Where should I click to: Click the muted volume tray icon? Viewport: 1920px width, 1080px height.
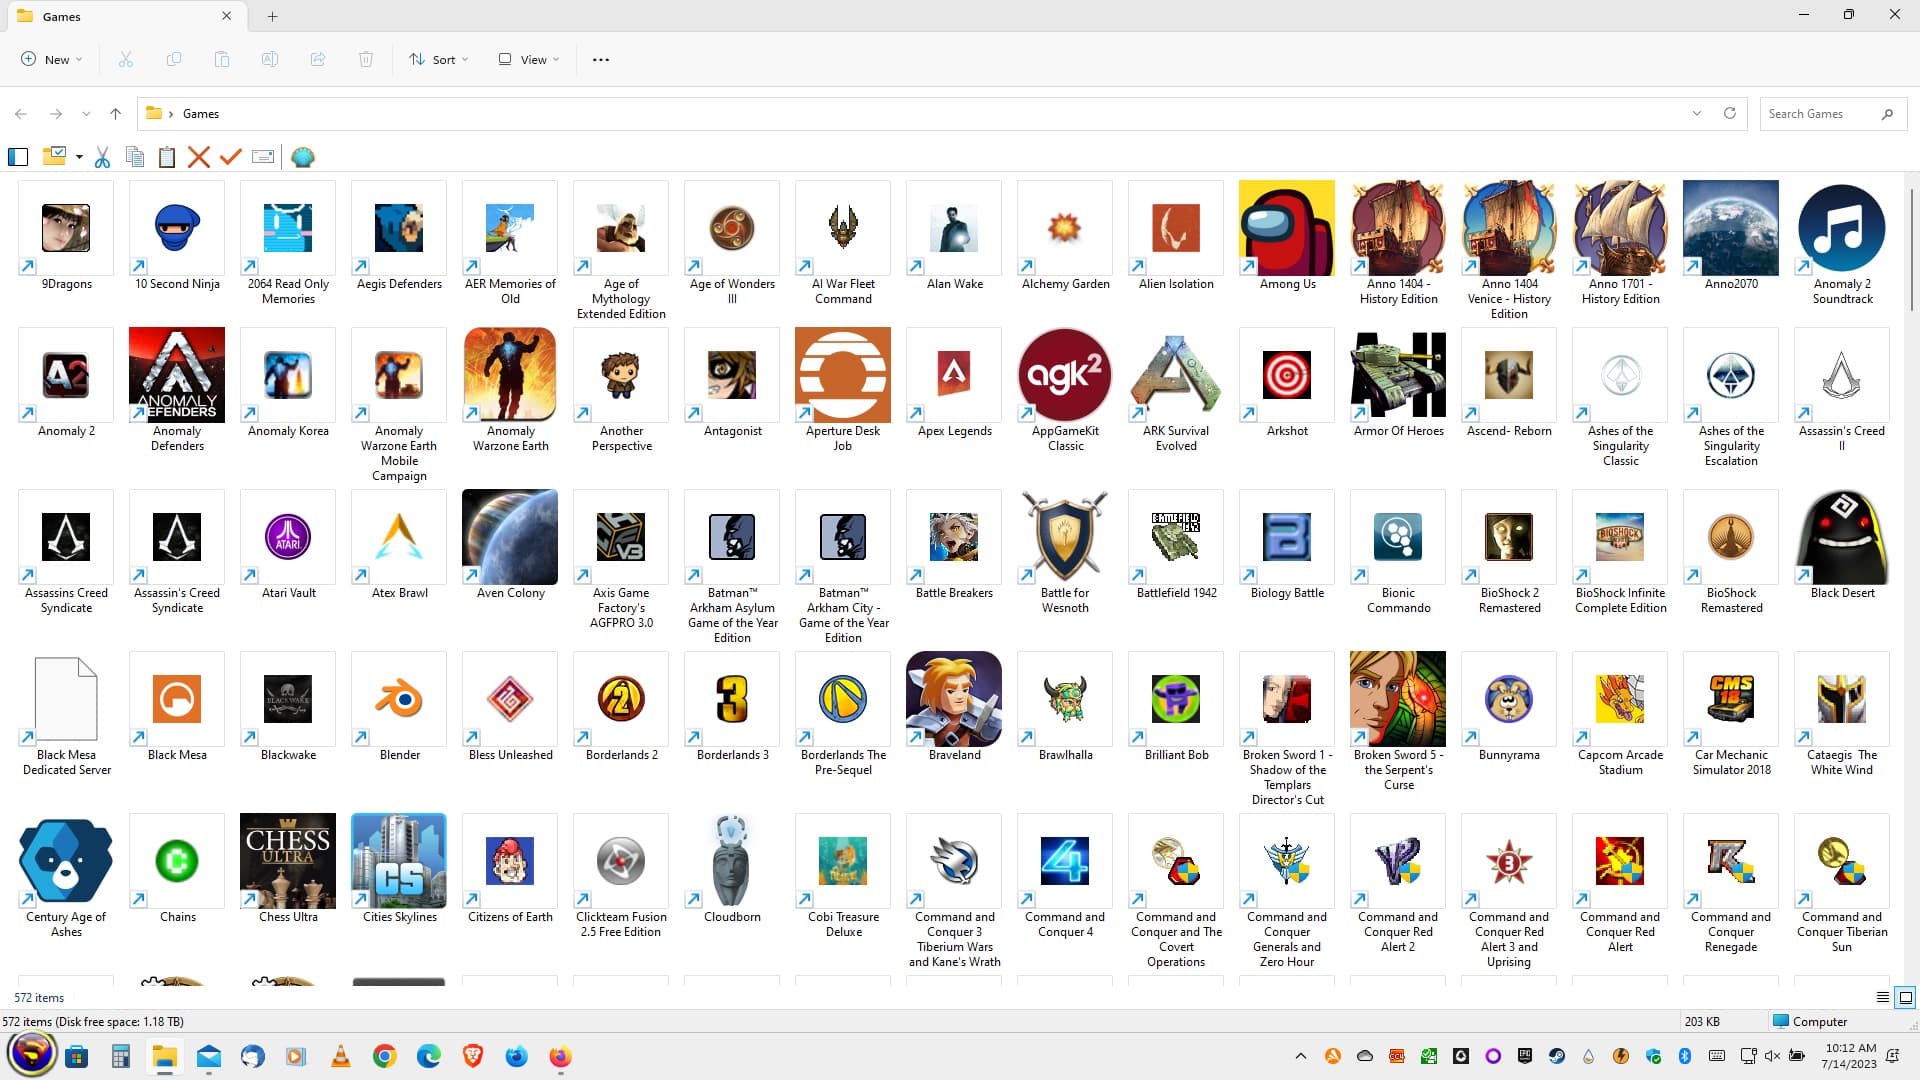coord(1773,1056)
